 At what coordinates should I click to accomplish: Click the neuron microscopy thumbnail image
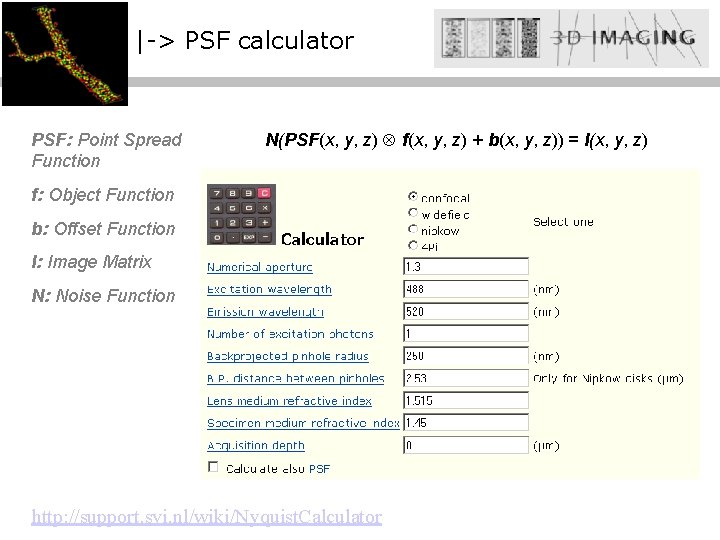pyautogui.click(x=65, y=54)
